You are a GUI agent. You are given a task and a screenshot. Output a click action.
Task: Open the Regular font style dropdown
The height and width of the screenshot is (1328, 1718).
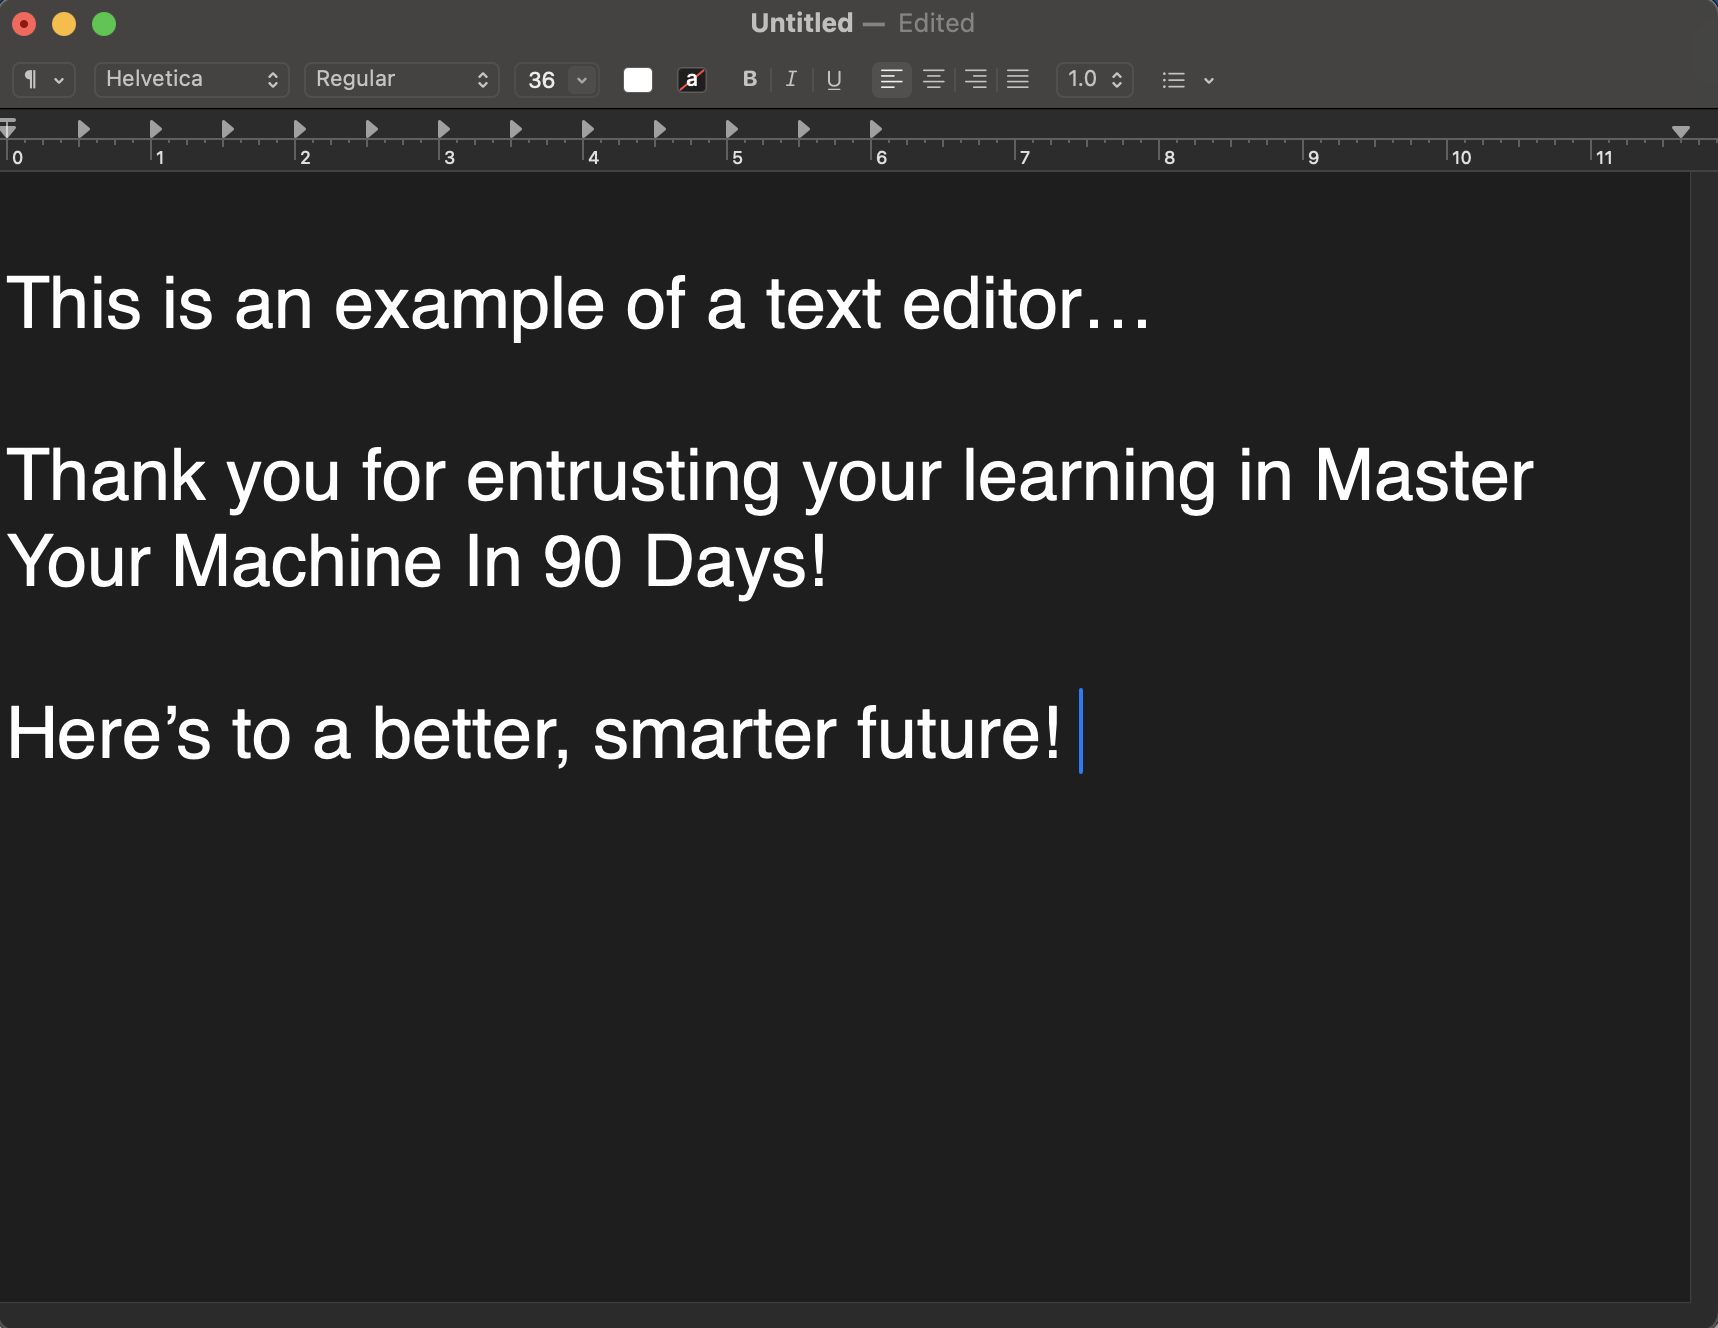pos(401,79)
